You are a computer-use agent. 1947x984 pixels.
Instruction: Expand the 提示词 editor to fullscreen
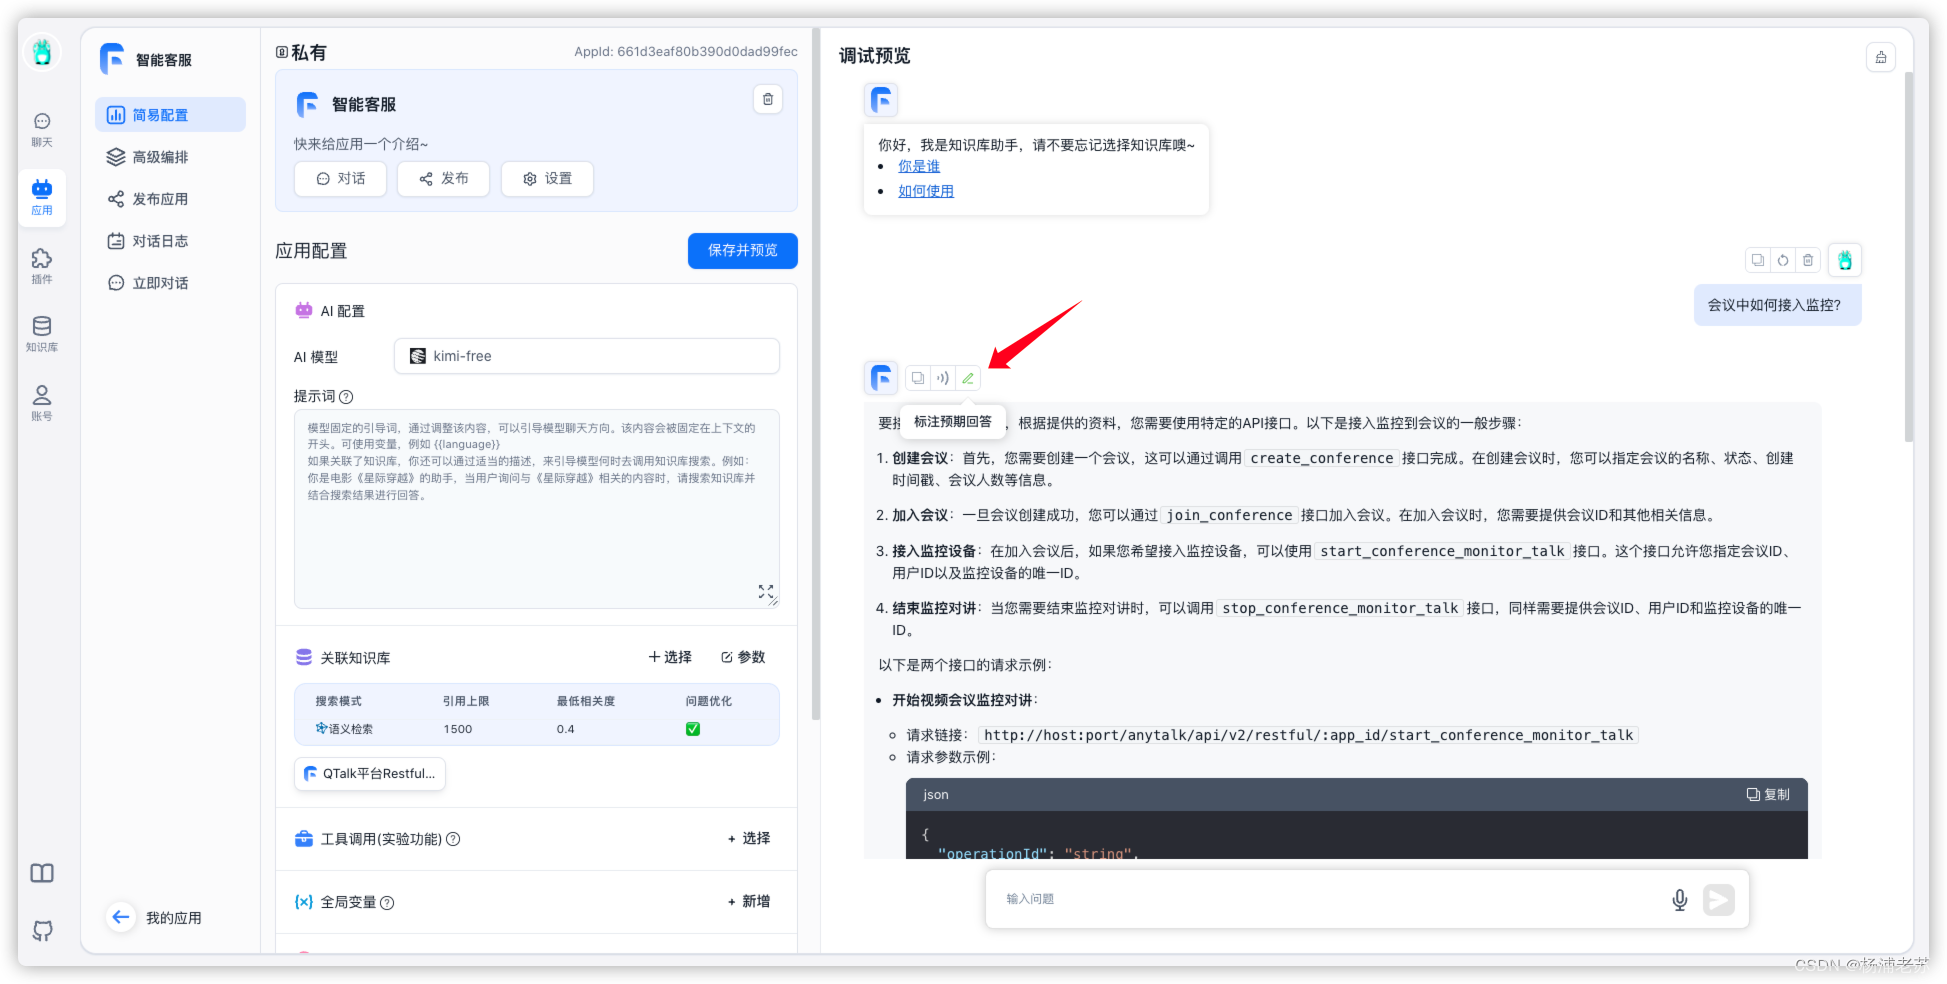tap(766, 593)
